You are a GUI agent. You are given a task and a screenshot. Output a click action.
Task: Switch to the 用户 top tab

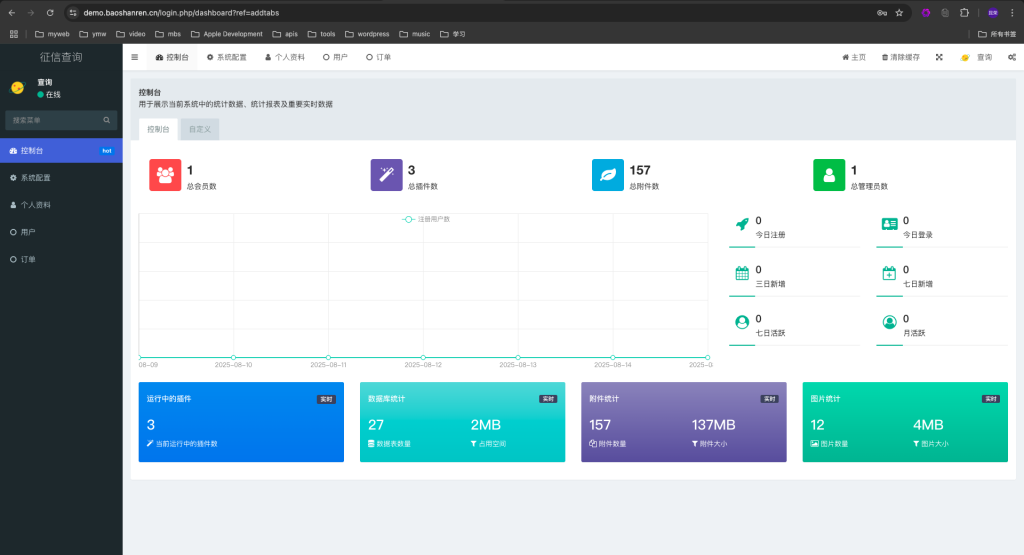tap(335, 57)
